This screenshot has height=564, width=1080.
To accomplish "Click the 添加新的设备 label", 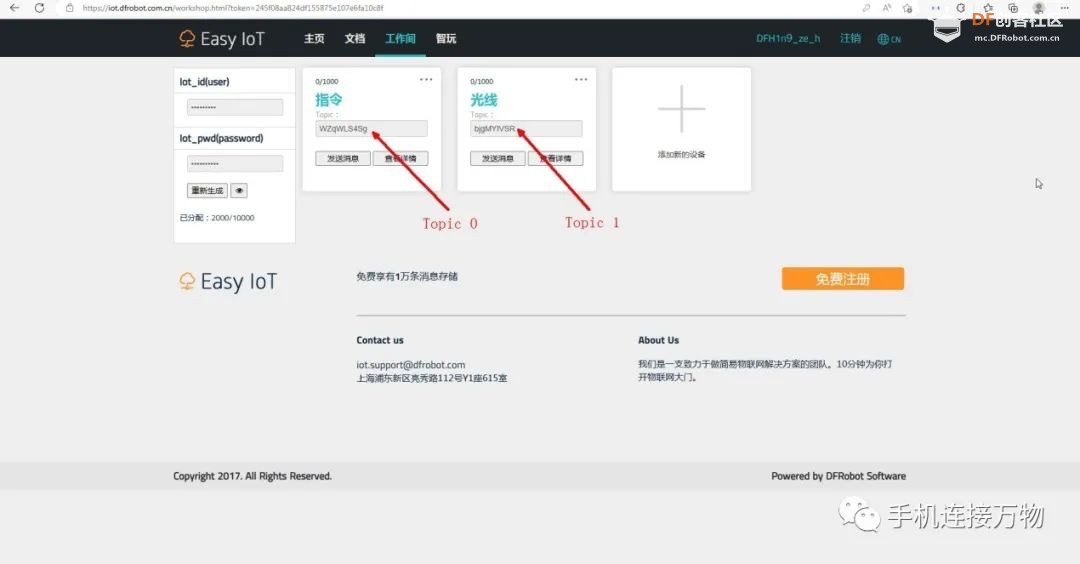I will click(682, 154).
